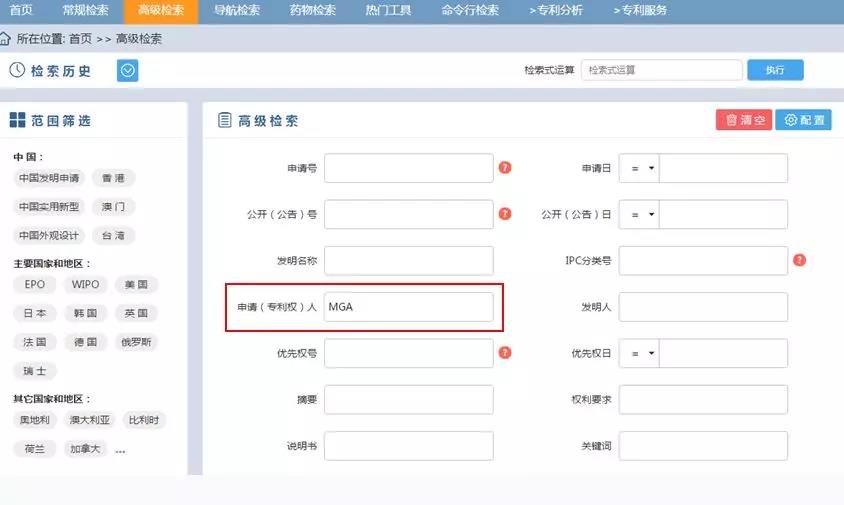Viewport: 844px width, 505px height.
Task: Click the help icon next to 申请号 field
Action: pos(505,168)
